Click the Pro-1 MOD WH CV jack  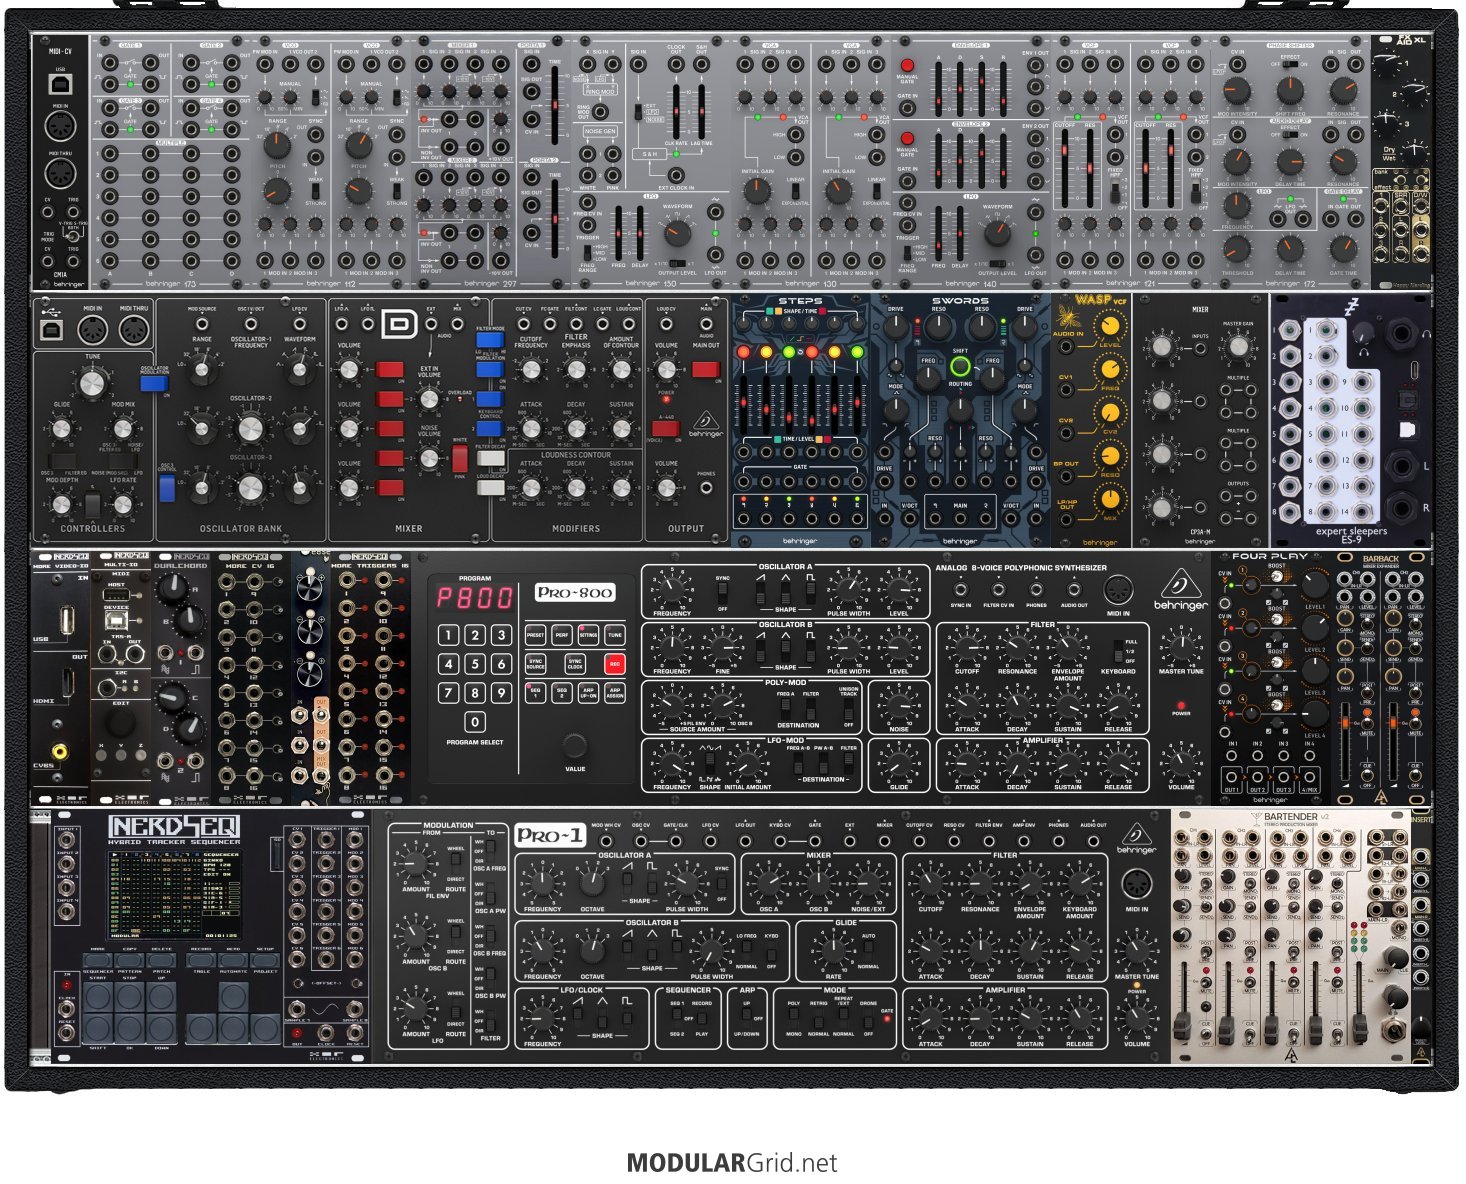point(605,840)
